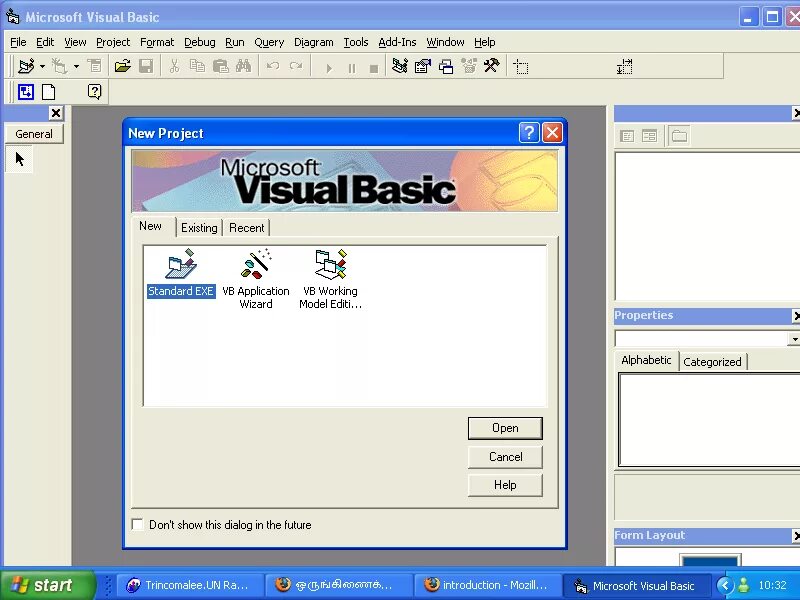Click the question mark help toolbar icon
800x600 pixels.
pyautogui.click(x=94, y=92)
